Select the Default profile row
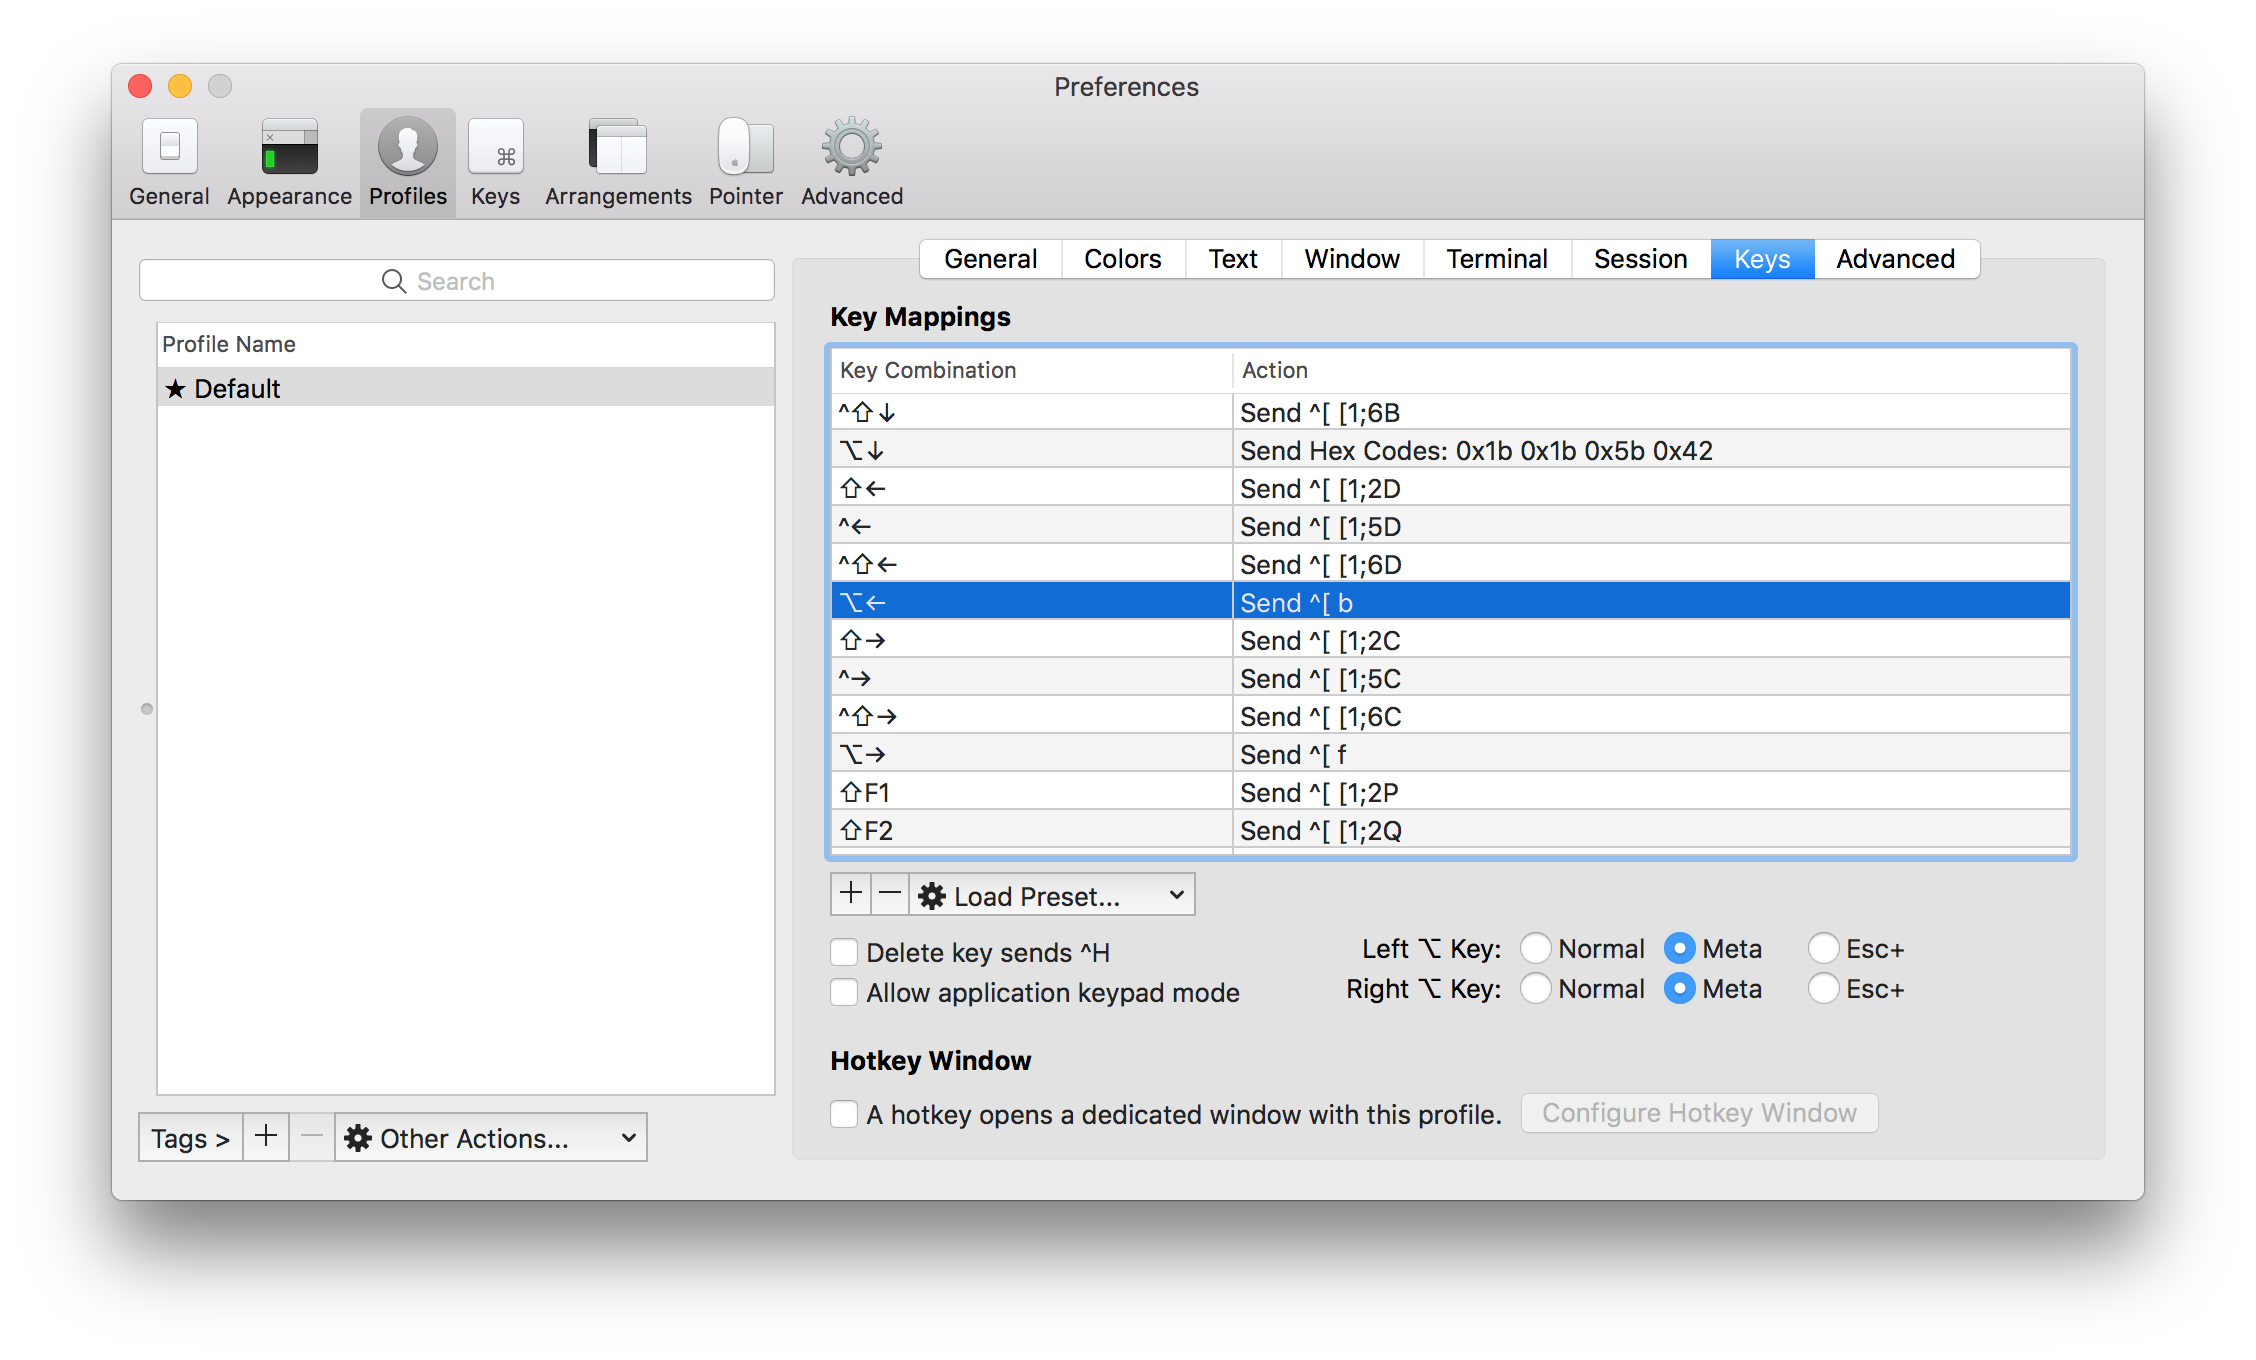The image size is (2256, 1360). coord(466,388)
